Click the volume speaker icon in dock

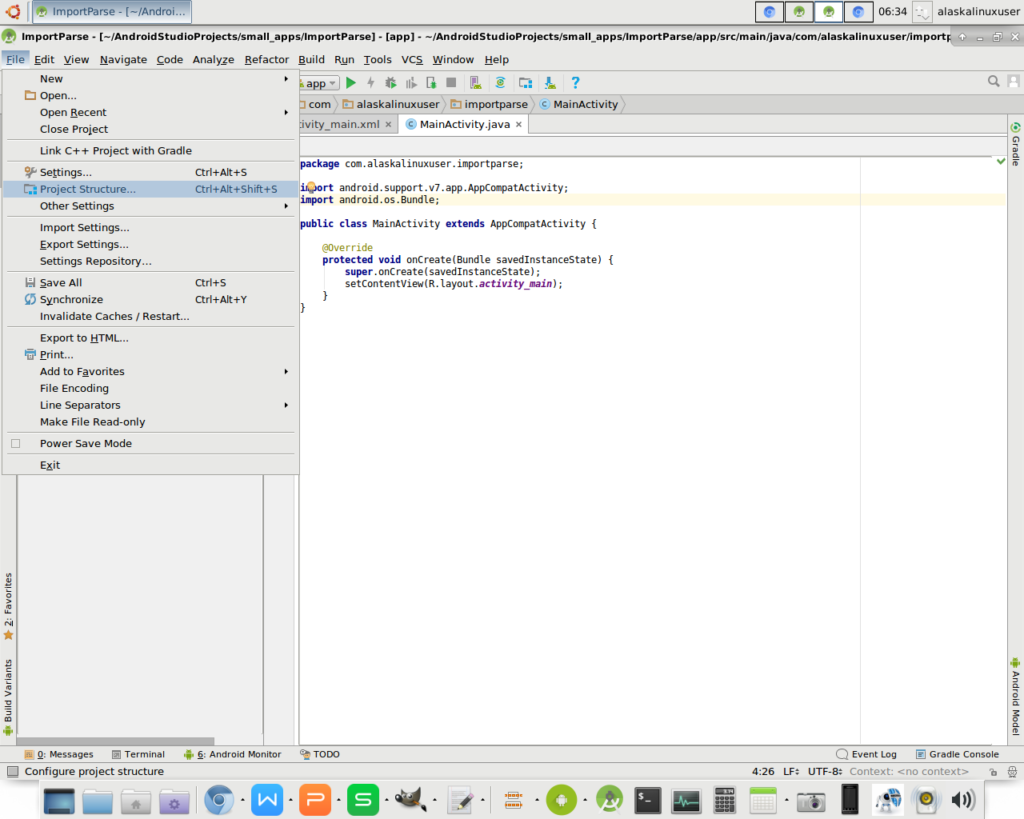(963, 800)
